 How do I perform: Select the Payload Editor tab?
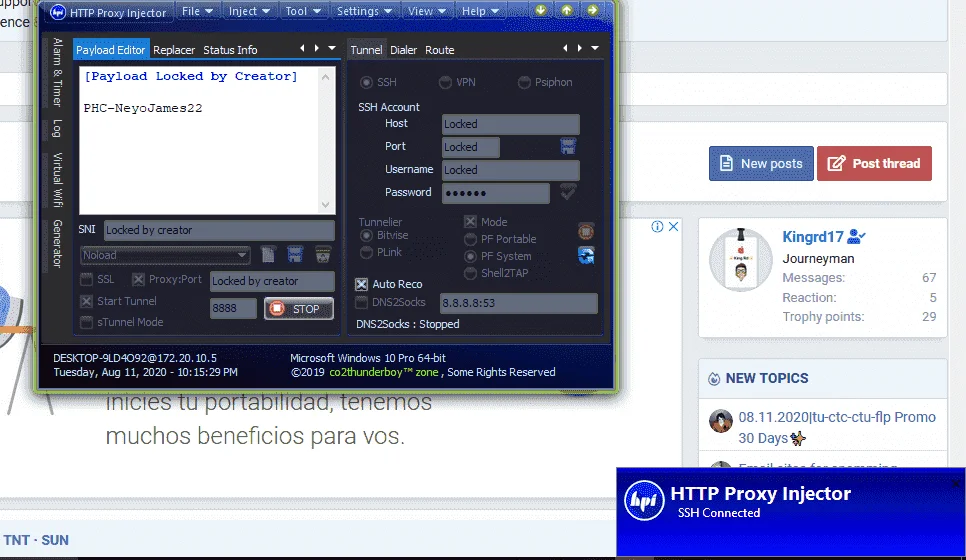pos(110,50)
